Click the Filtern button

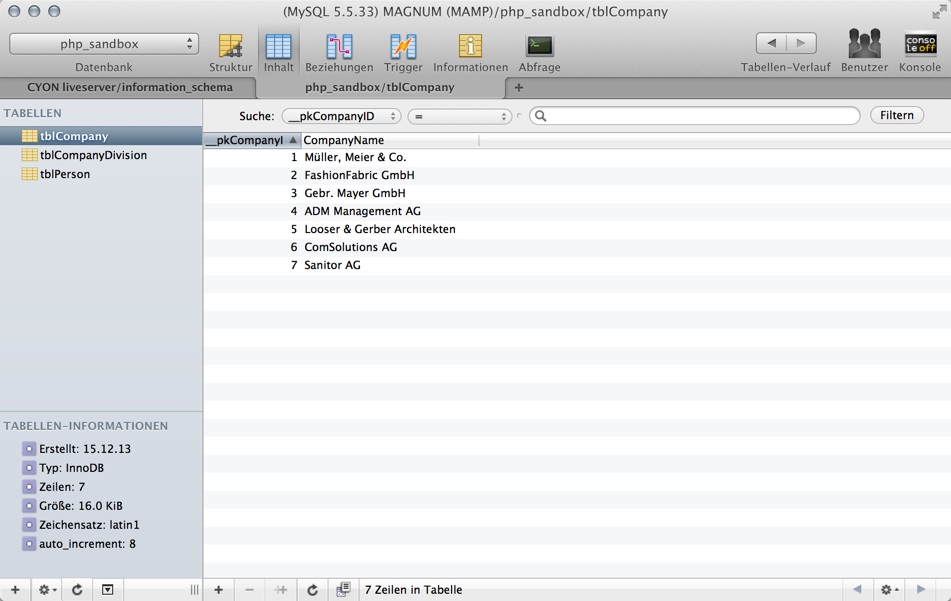pyautogui.click(x=896, y=115)
